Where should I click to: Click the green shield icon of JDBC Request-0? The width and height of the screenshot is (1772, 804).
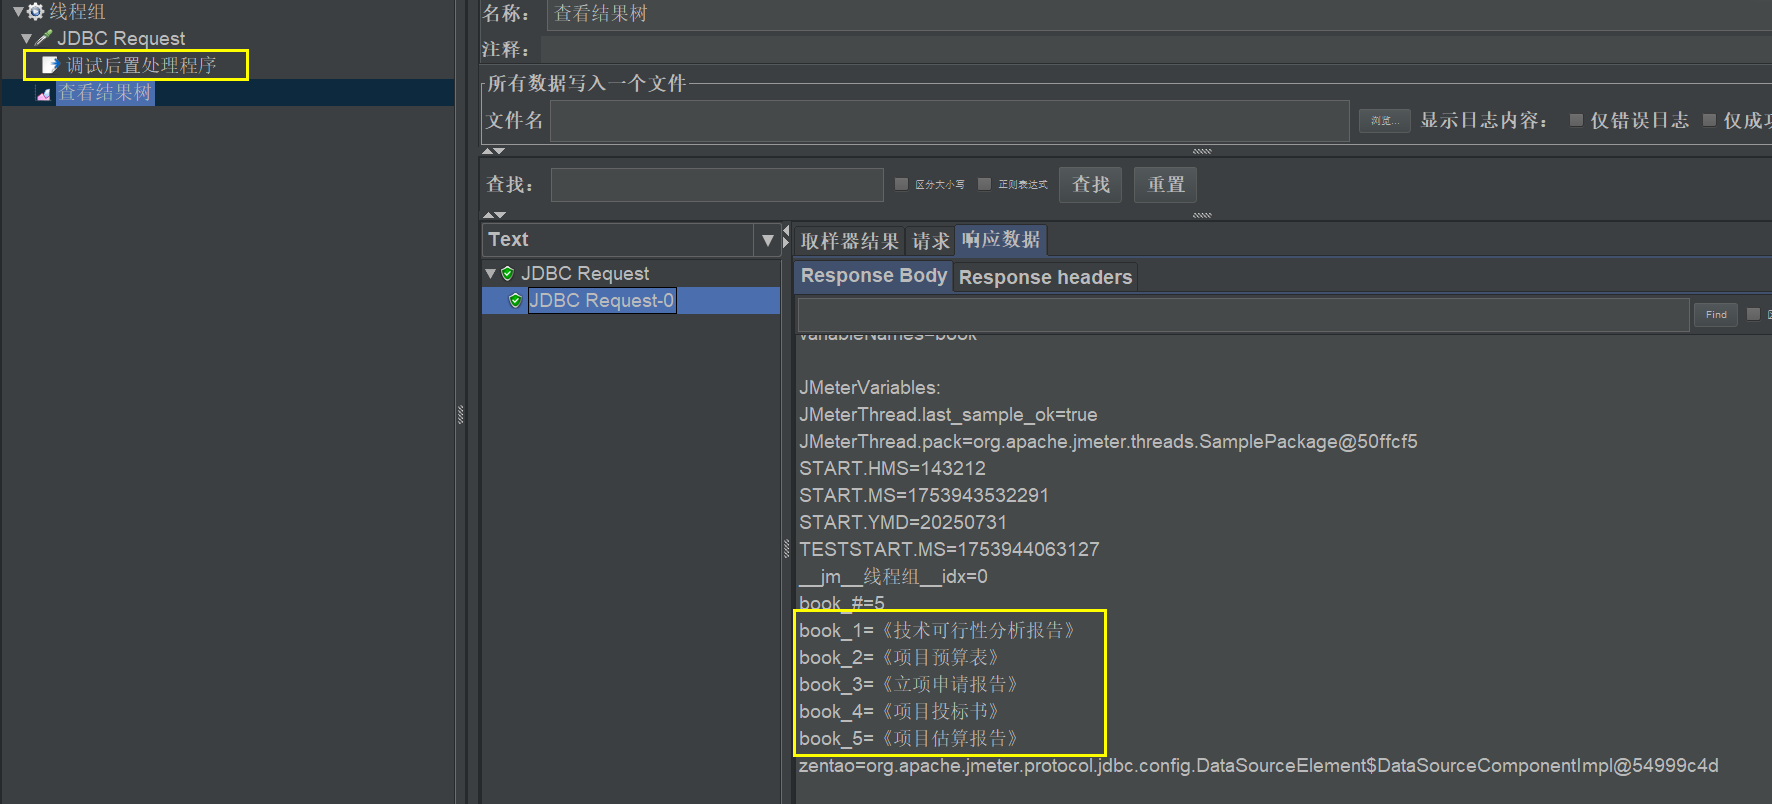(515, 300)
